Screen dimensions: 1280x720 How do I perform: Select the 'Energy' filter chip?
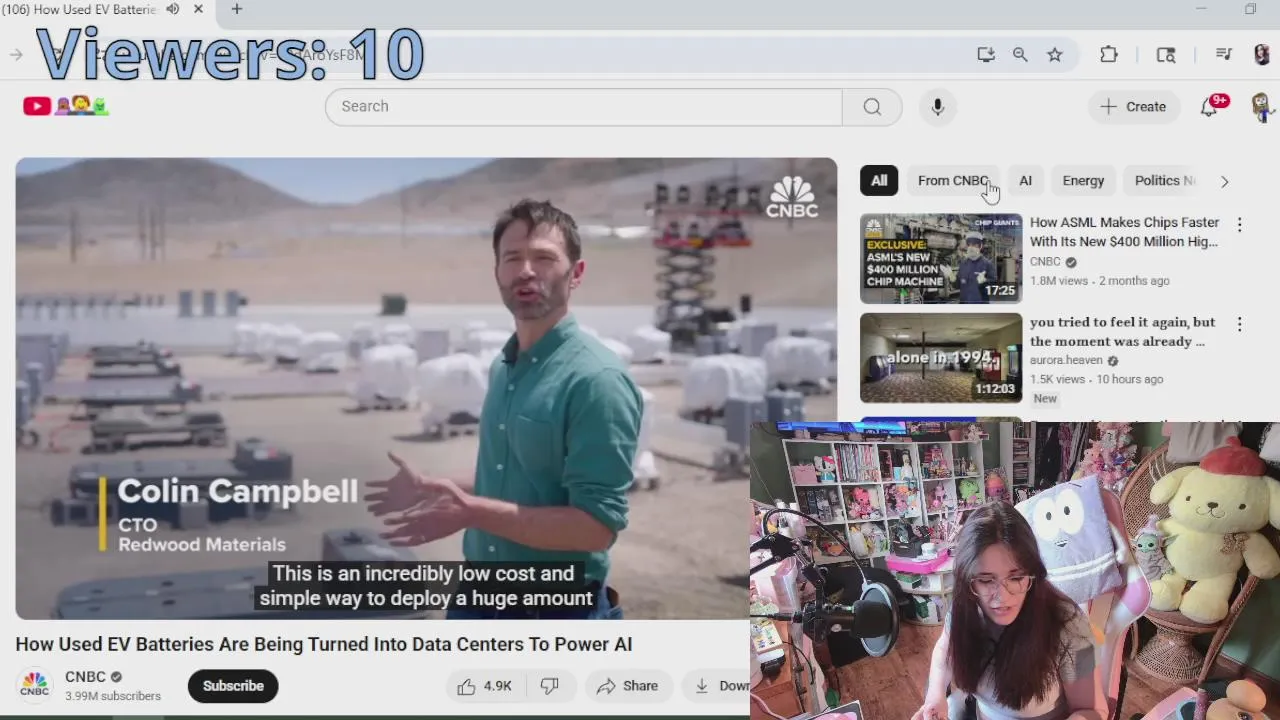[1083, 181]
